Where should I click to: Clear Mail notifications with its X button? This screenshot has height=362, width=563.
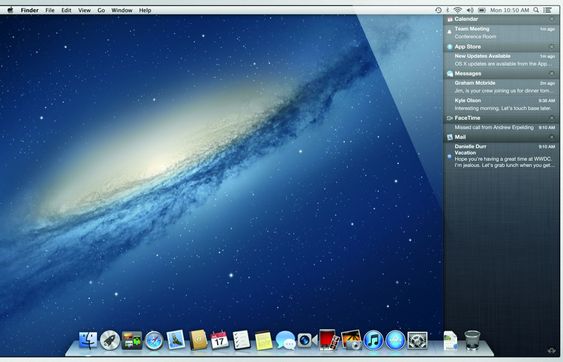coord(552,137)
